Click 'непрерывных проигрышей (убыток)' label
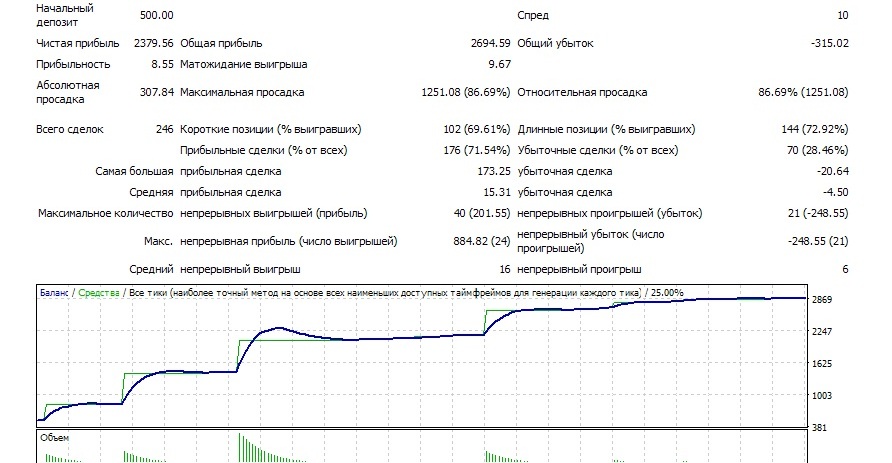Image resolution: width=892 pixels, height=463 pixels. click(609, 213)
